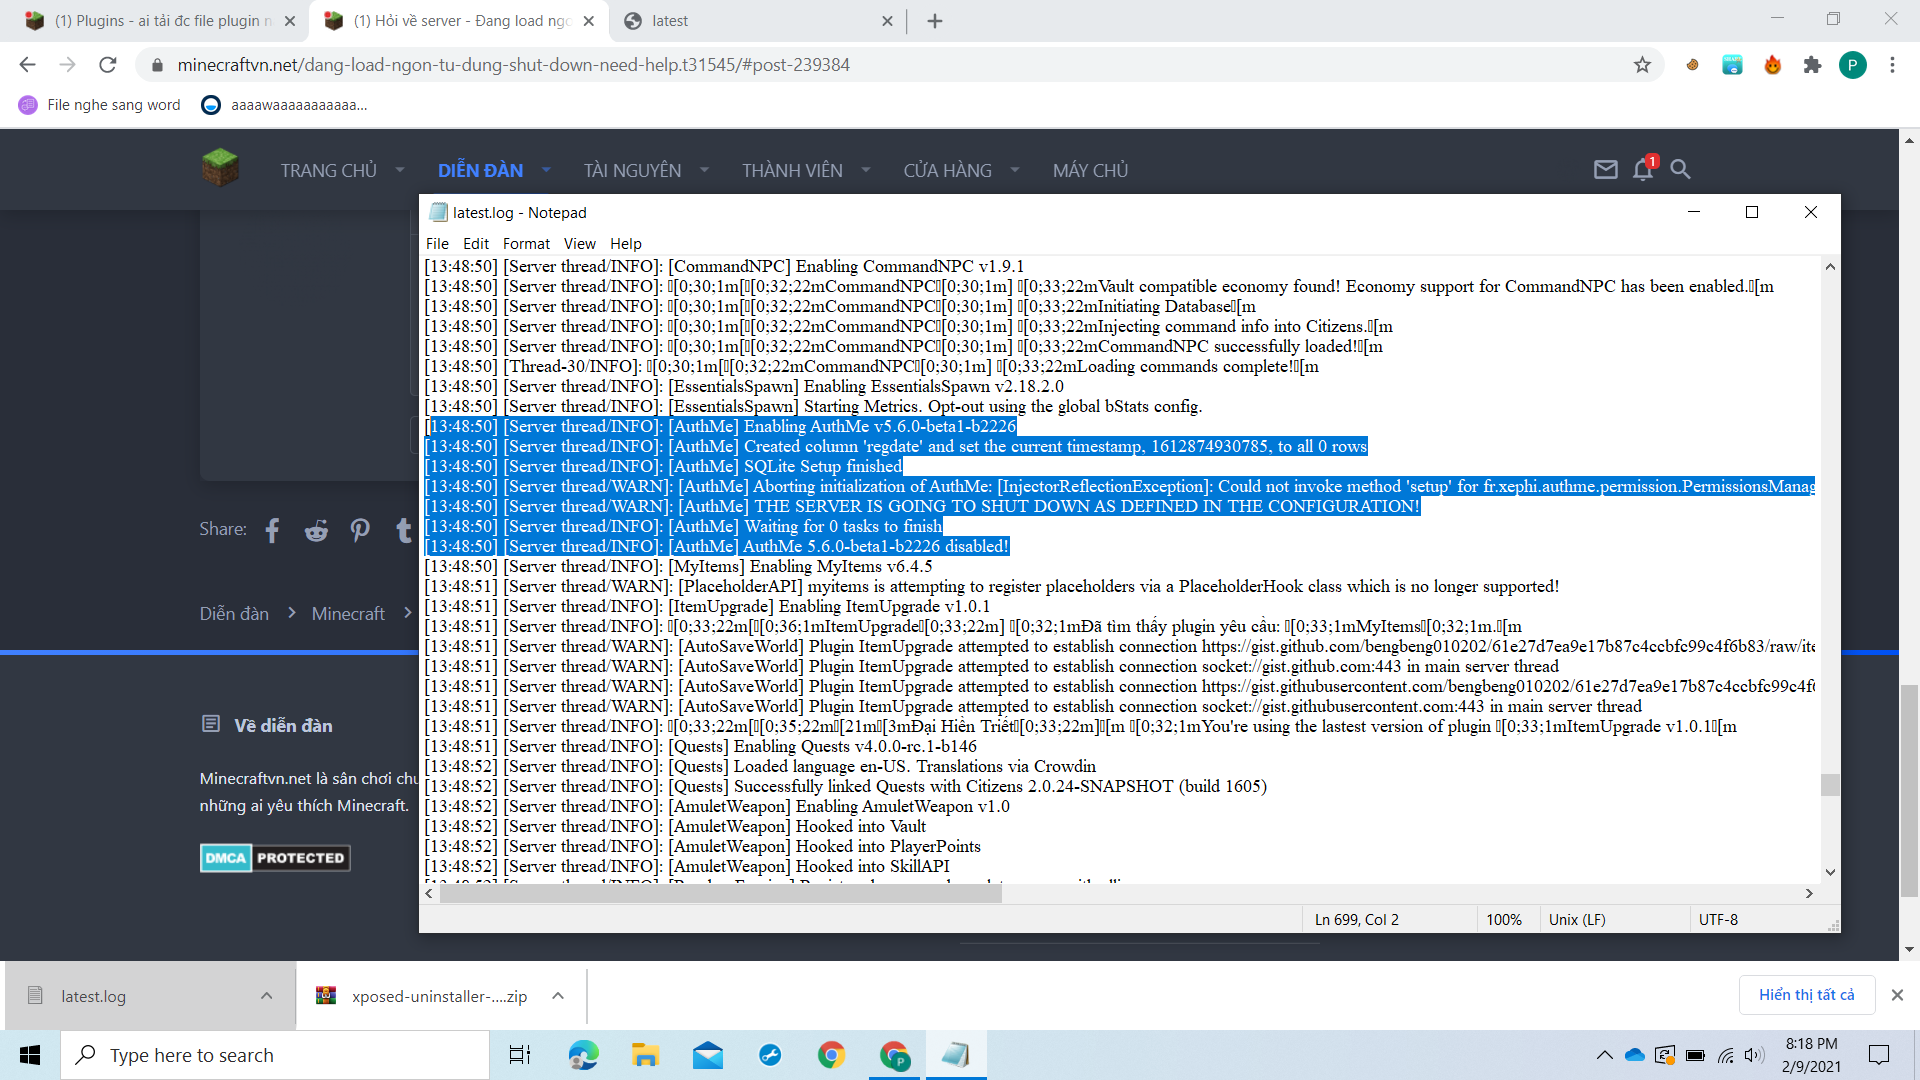1920x1080 pixels.
Task: Share post via Pinterest icon
Action: (360, 530)
